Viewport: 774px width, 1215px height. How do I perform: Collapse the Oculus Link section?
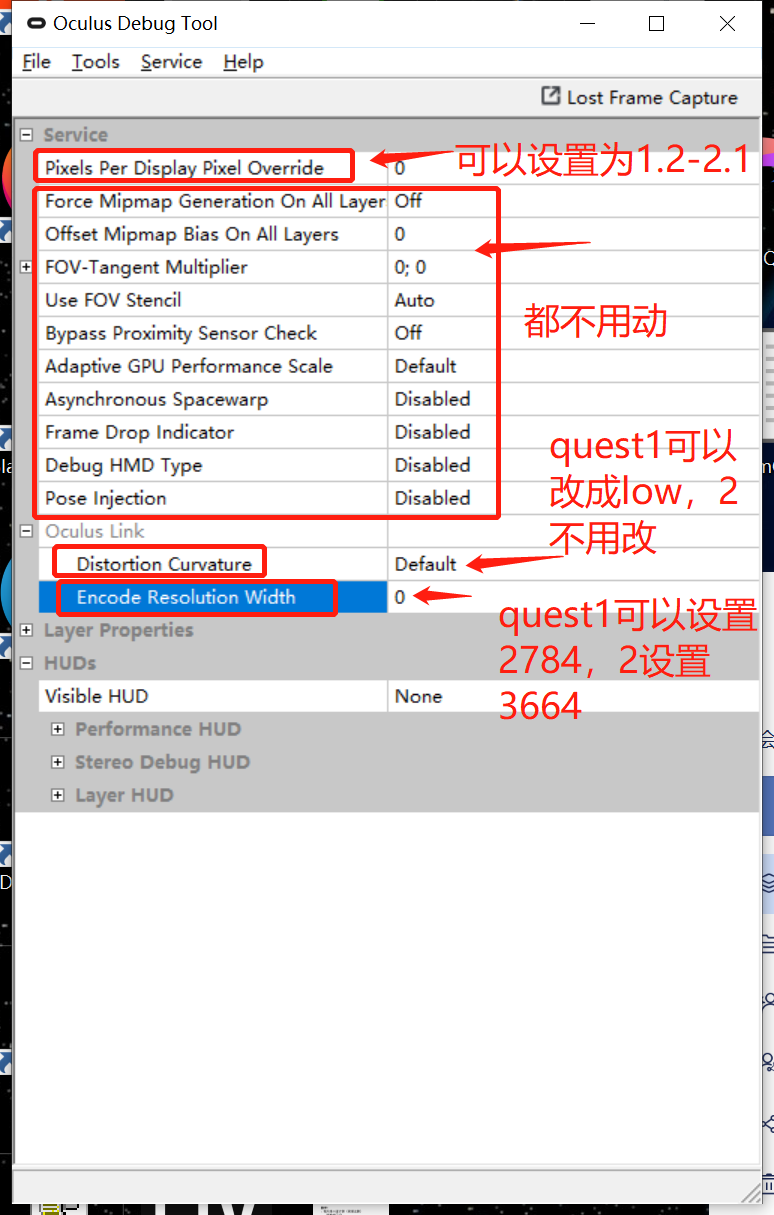[26, 531]
